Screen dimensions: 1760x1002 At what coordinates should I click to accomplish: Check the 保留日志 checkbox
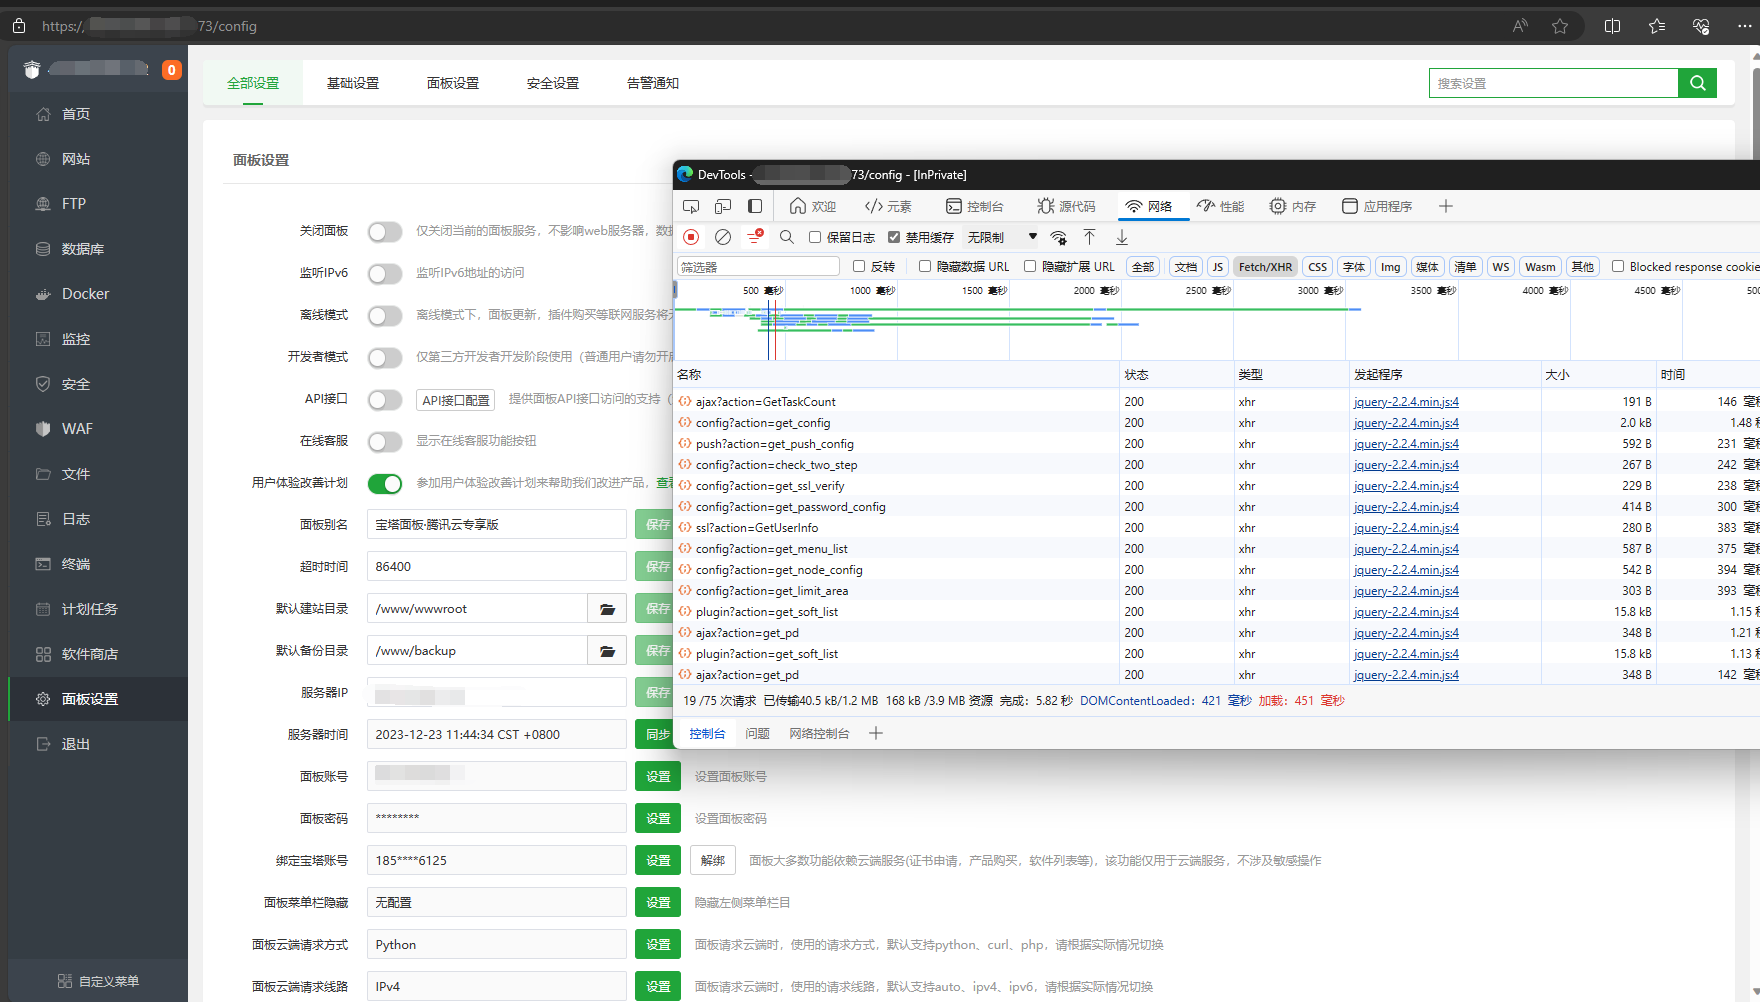(815, 237)
